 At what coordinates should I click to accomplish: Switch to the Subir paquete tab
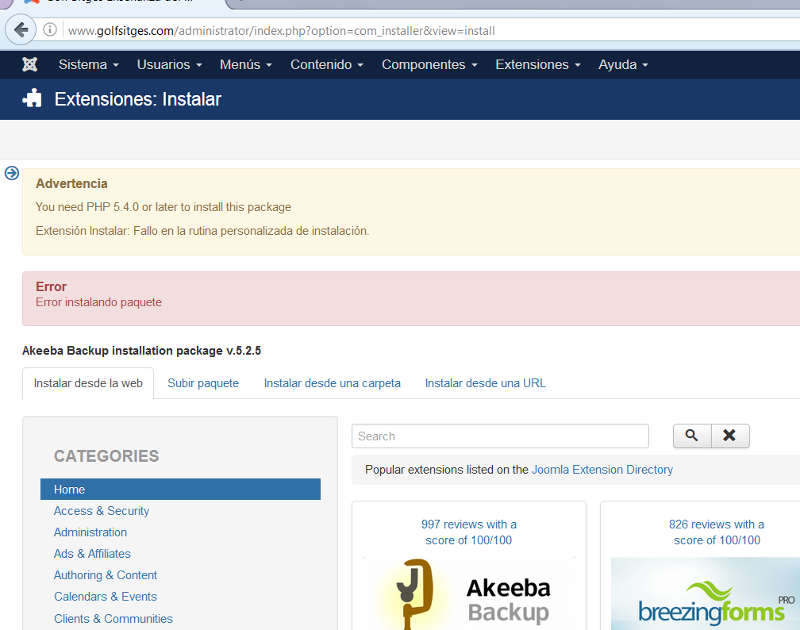pyautogui.click(x=203, y=383)
